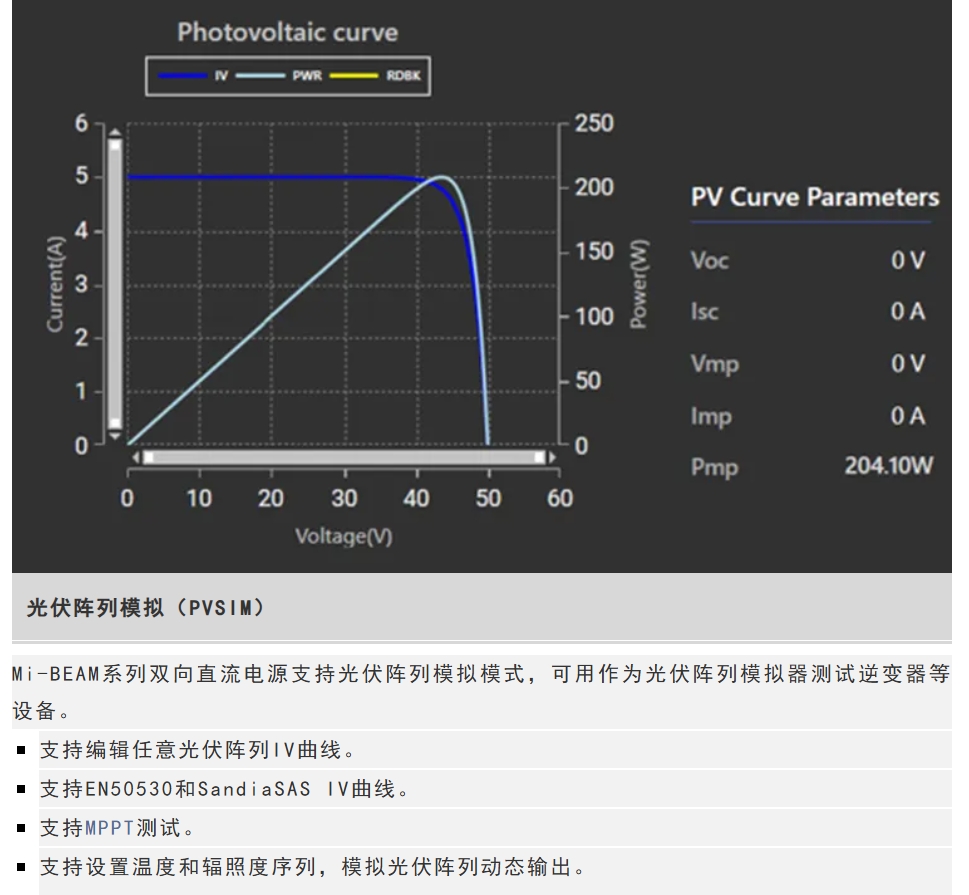Click the up arrow on the vertical chart scrollbar
969x895 pixels.
coord(114,131)
